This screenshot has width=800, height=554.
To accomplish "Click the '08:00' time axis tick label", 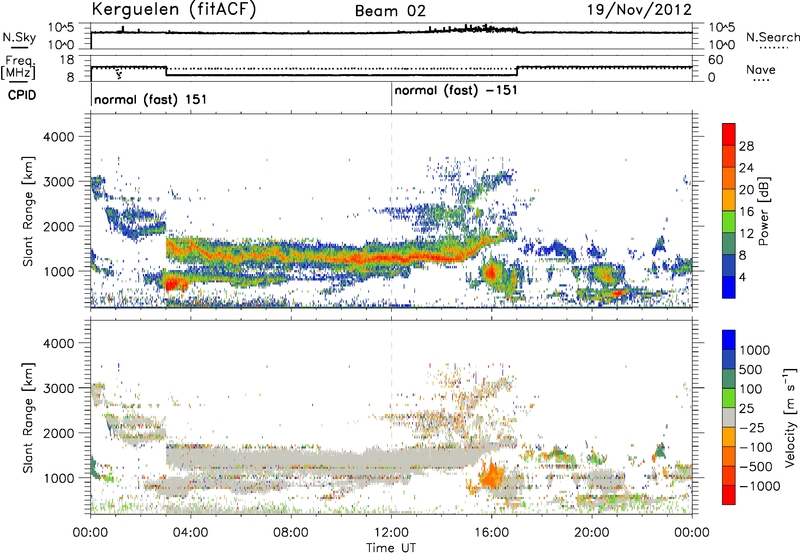I will (x=291, y=533).
